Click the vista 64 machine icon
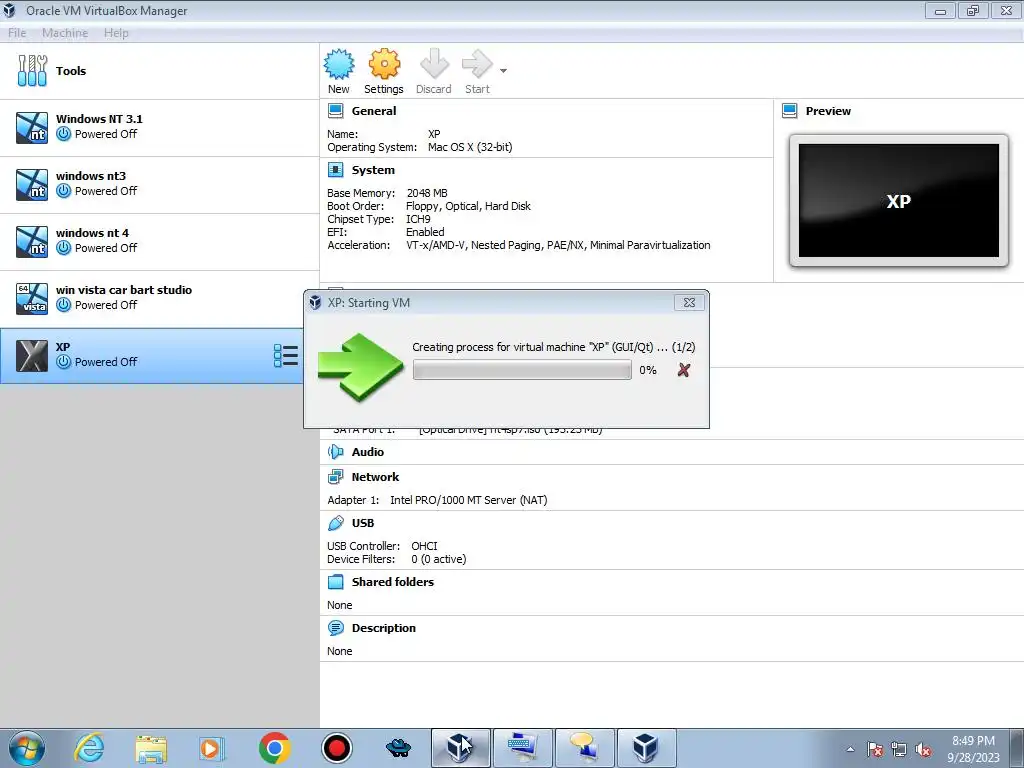 coord(32,299)
